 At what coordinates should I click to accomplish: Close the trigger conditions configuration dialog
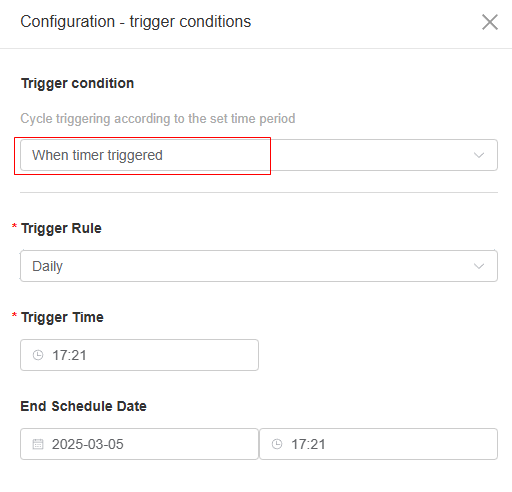490,22
